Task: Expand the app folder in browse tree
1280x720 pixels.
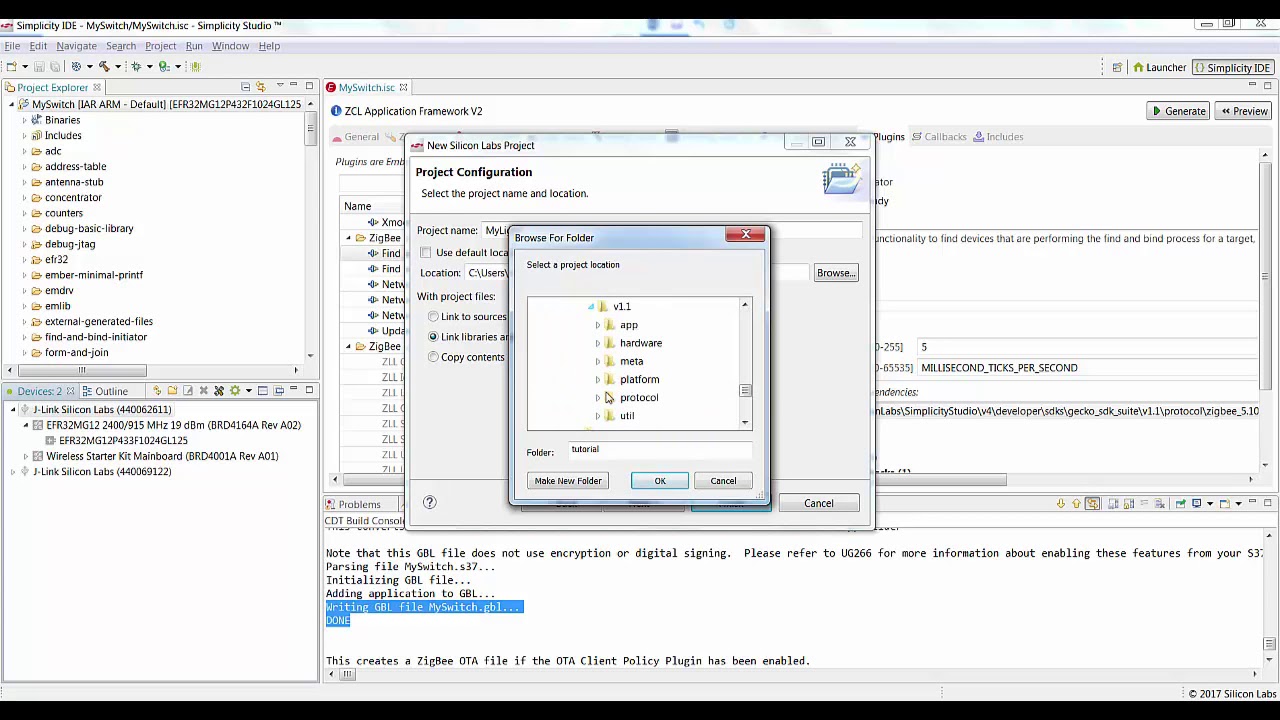Action: (598, 325)
